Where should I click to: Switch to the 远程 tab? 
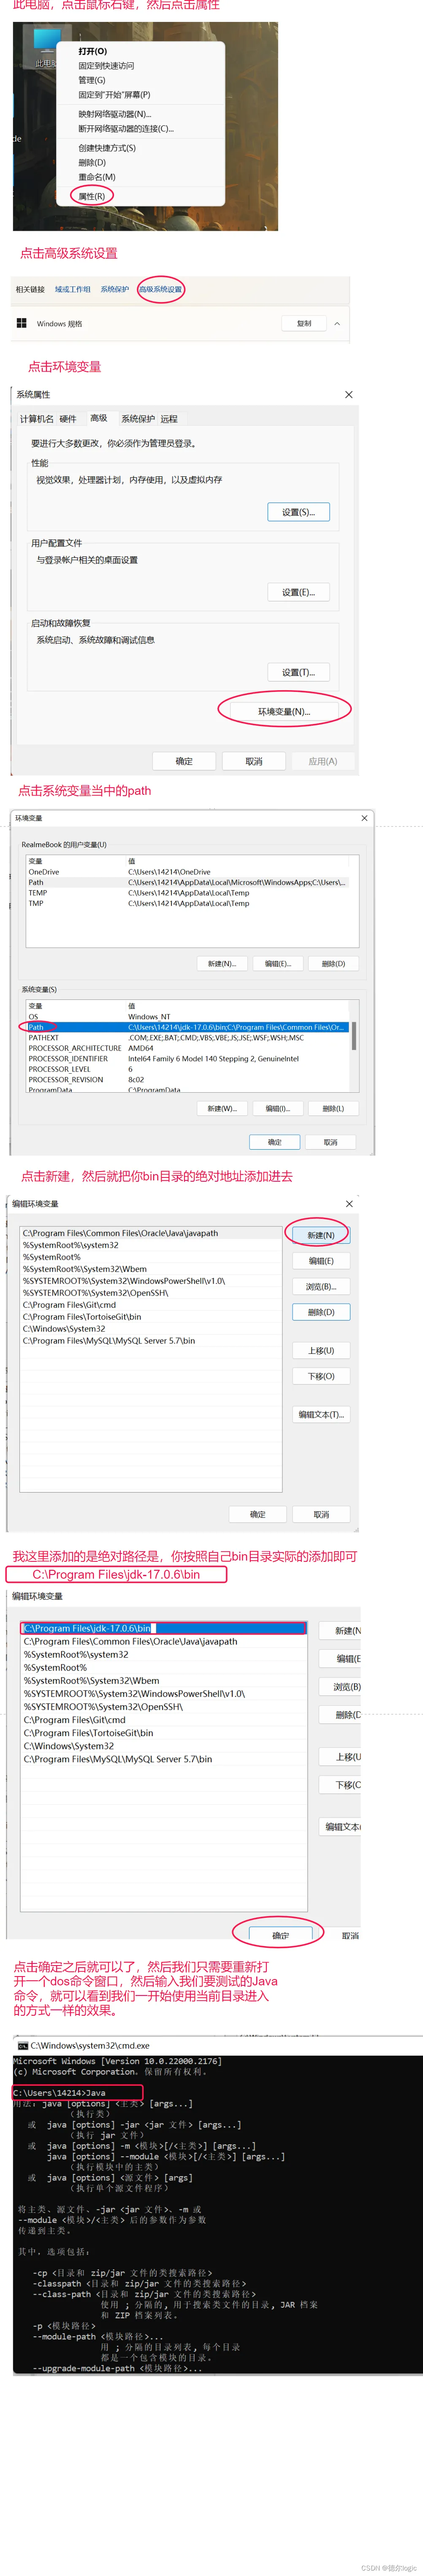[169, 419]
